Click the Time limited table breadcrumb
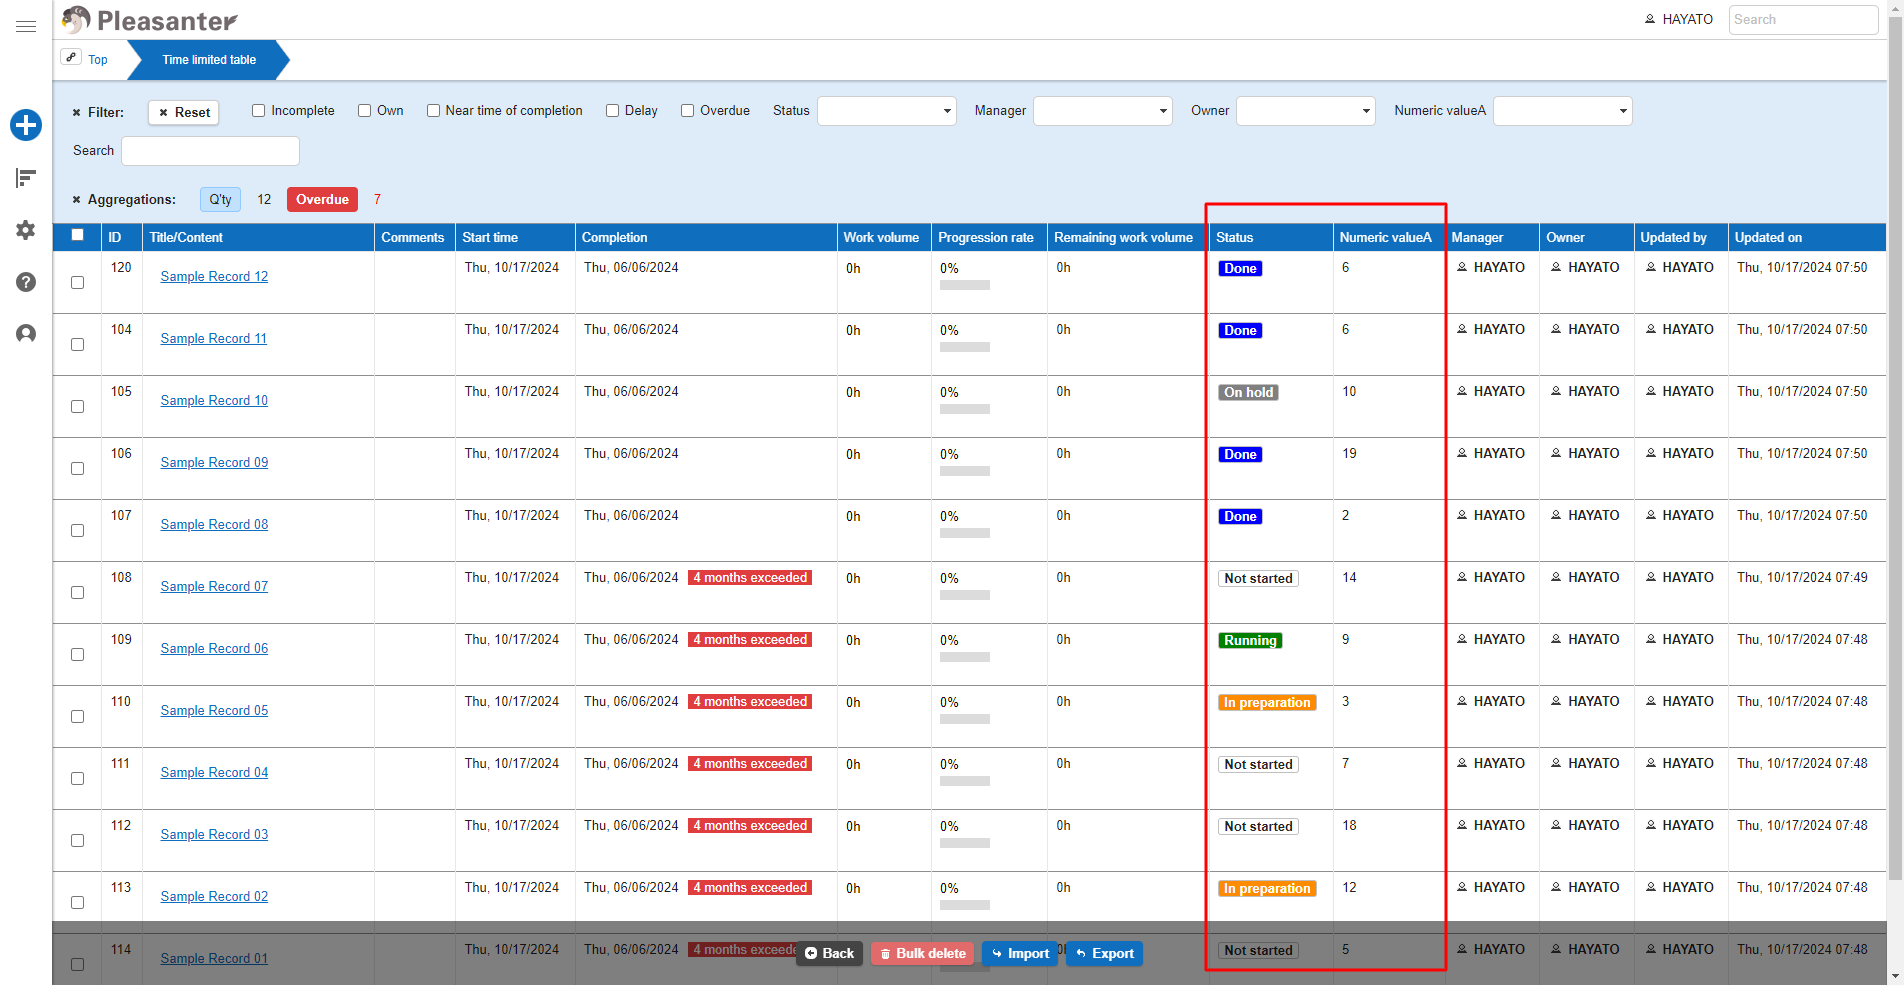 coord(209,60)
